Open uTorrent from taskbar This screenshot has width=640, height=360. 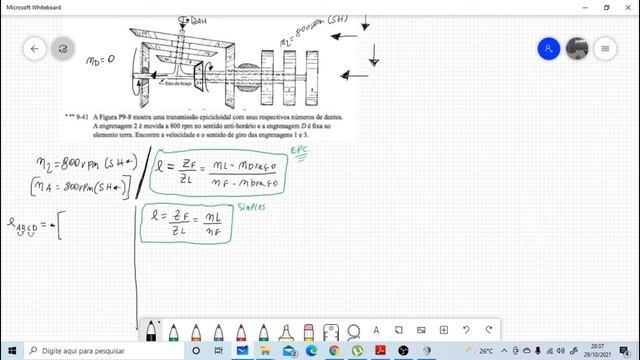[358, 351]
